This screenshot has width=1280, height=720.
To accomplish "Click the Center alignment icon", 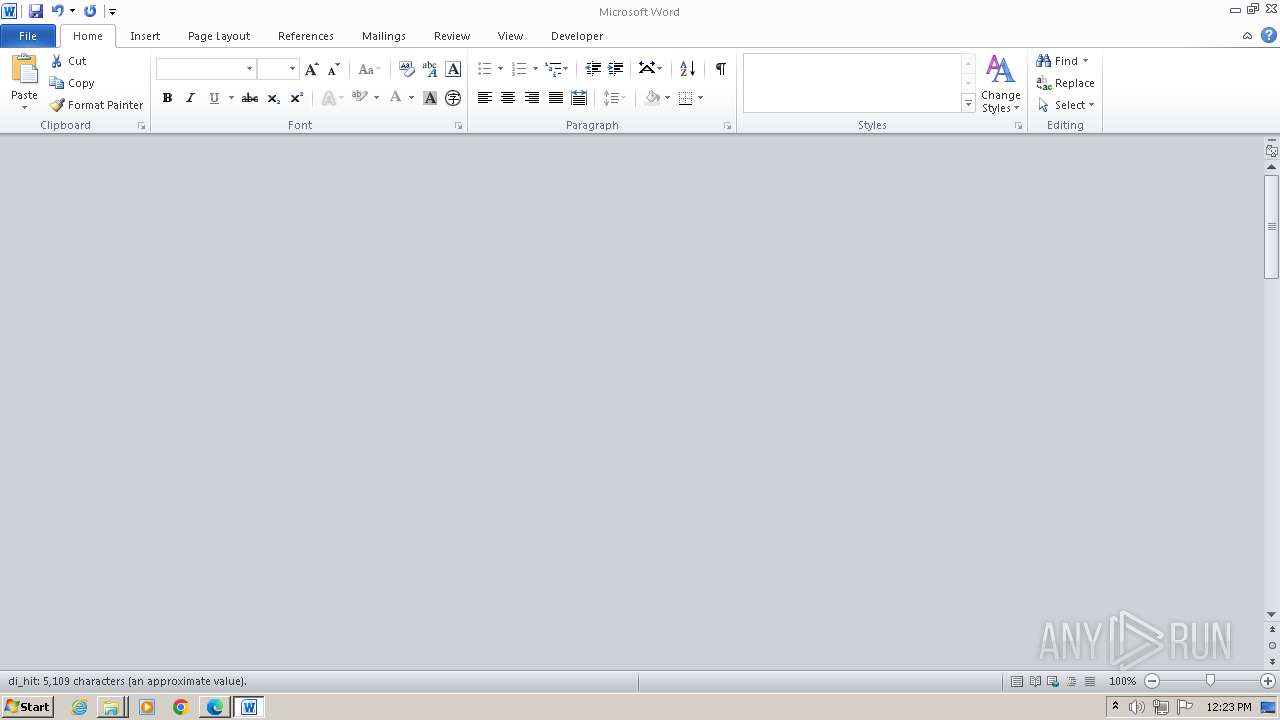I will (508, 98).
